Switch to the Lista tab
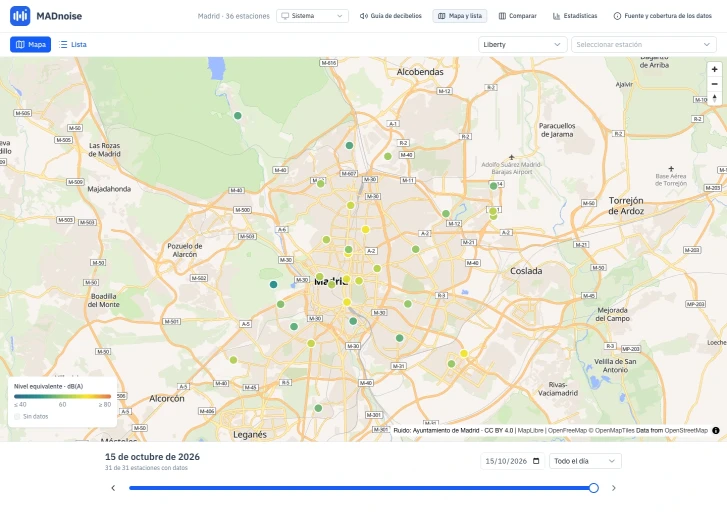The height and width of the screenshot is (512, 727). click(73, 45)
